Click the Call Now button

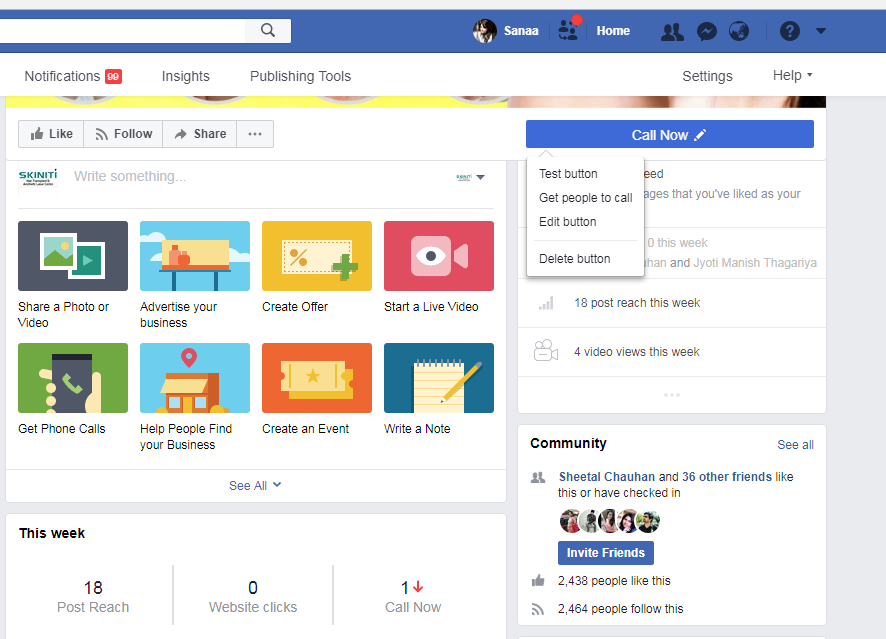[x=670, y=134]
